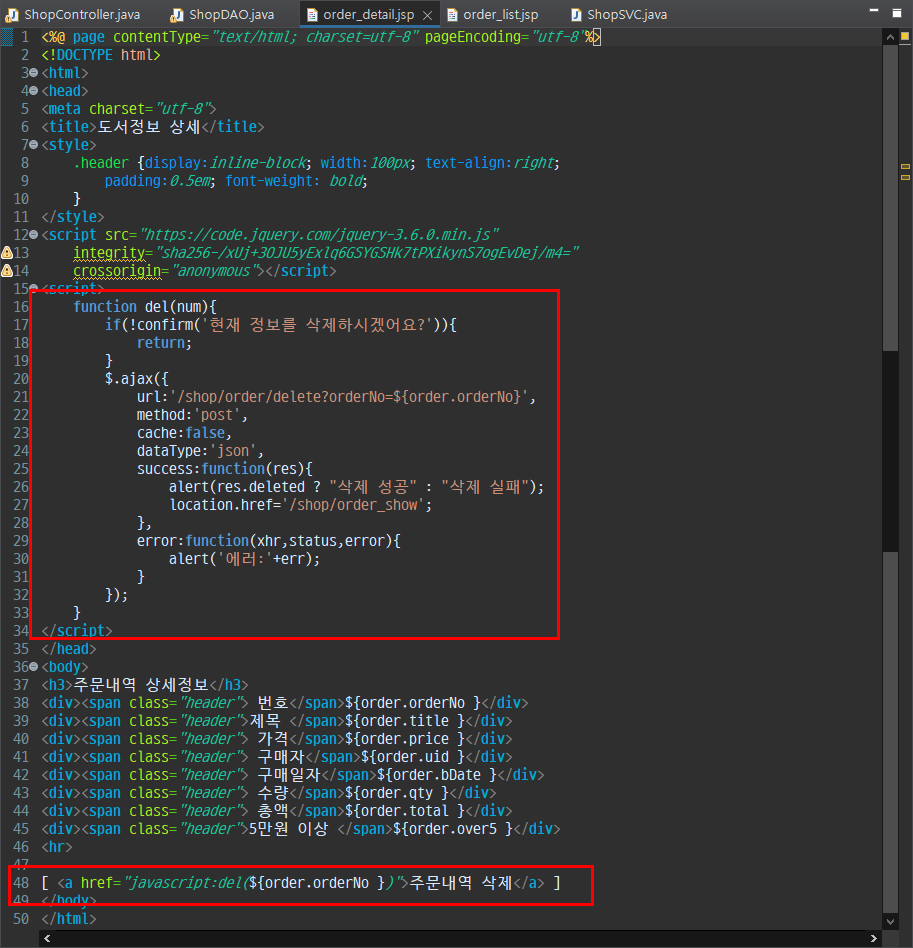Collapse the script block on line 15
Viewport: 913px width, 948px height.
point(34,288)
